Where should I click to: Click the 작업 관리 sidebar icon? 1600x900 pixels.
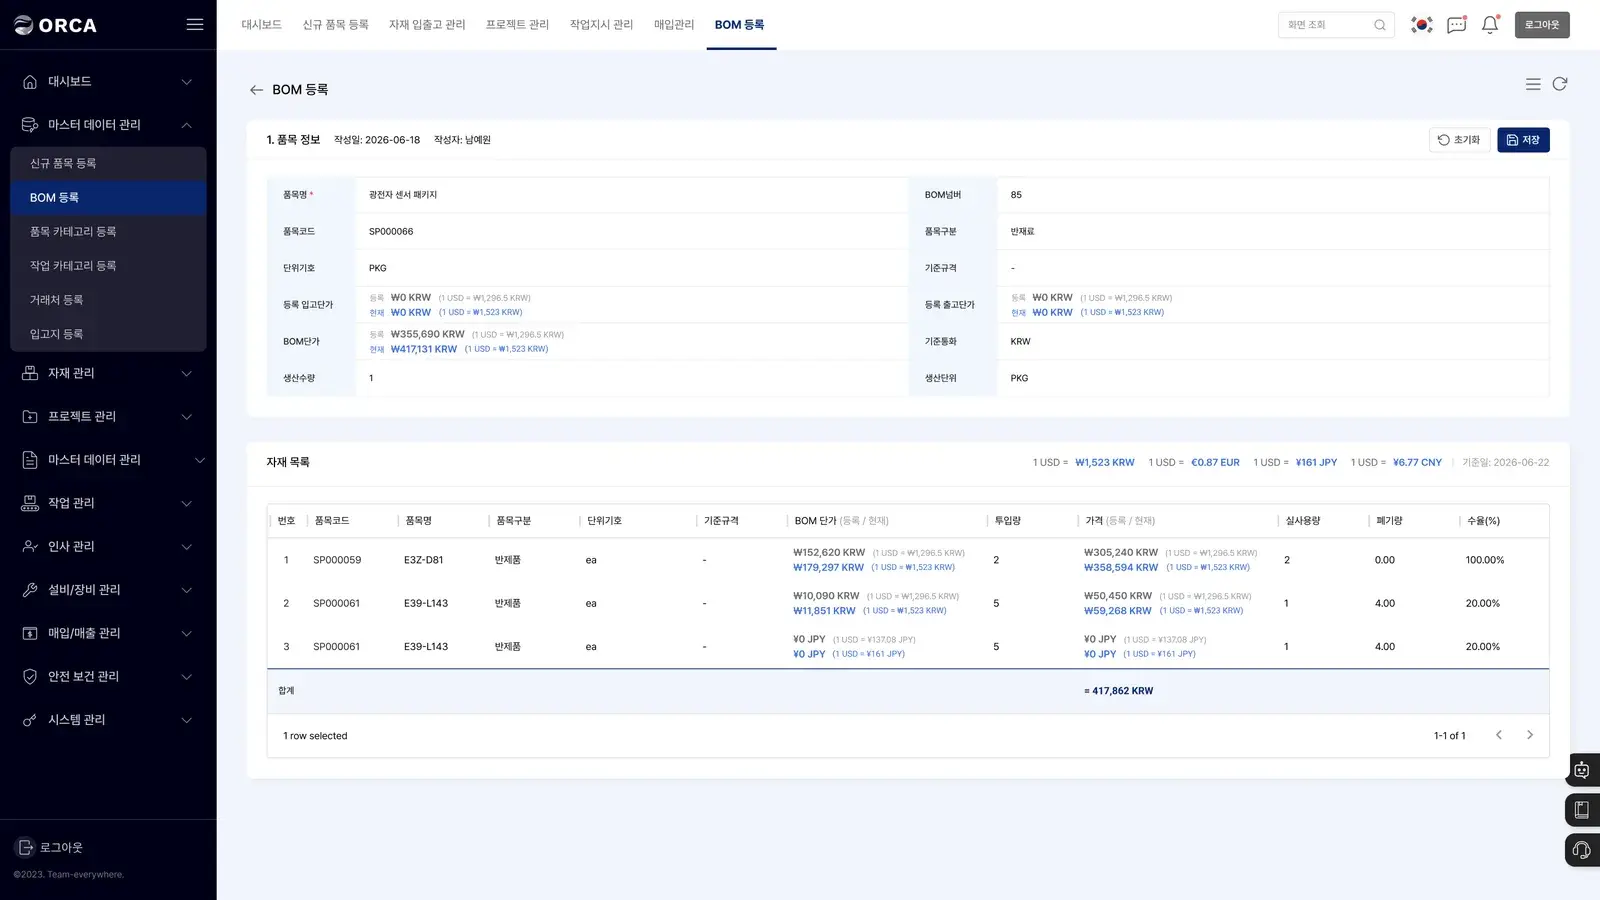coord(30,503)
